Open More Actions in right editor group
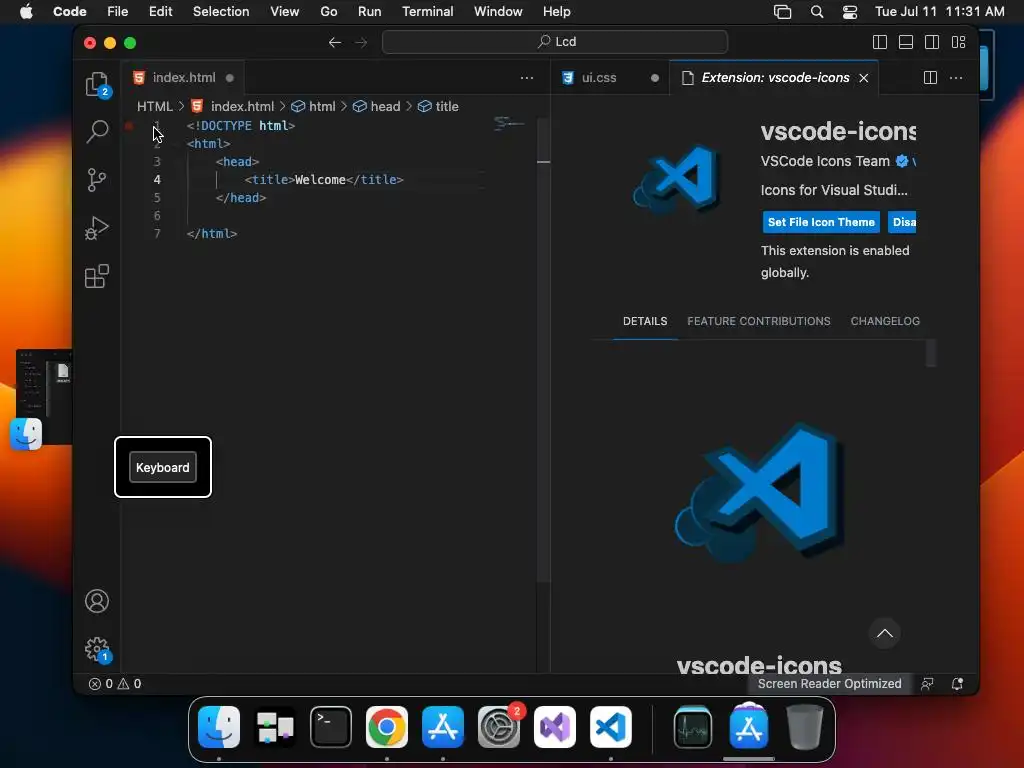The height and width of the screenshot is (768, 1024). click(956, 78)
